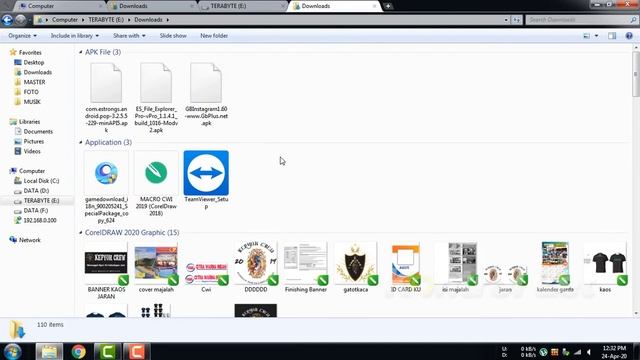This screenshot has height=360, width=640.
Task: Select the BANNER KAOS JARAN graphic
Action: [106, 270]
